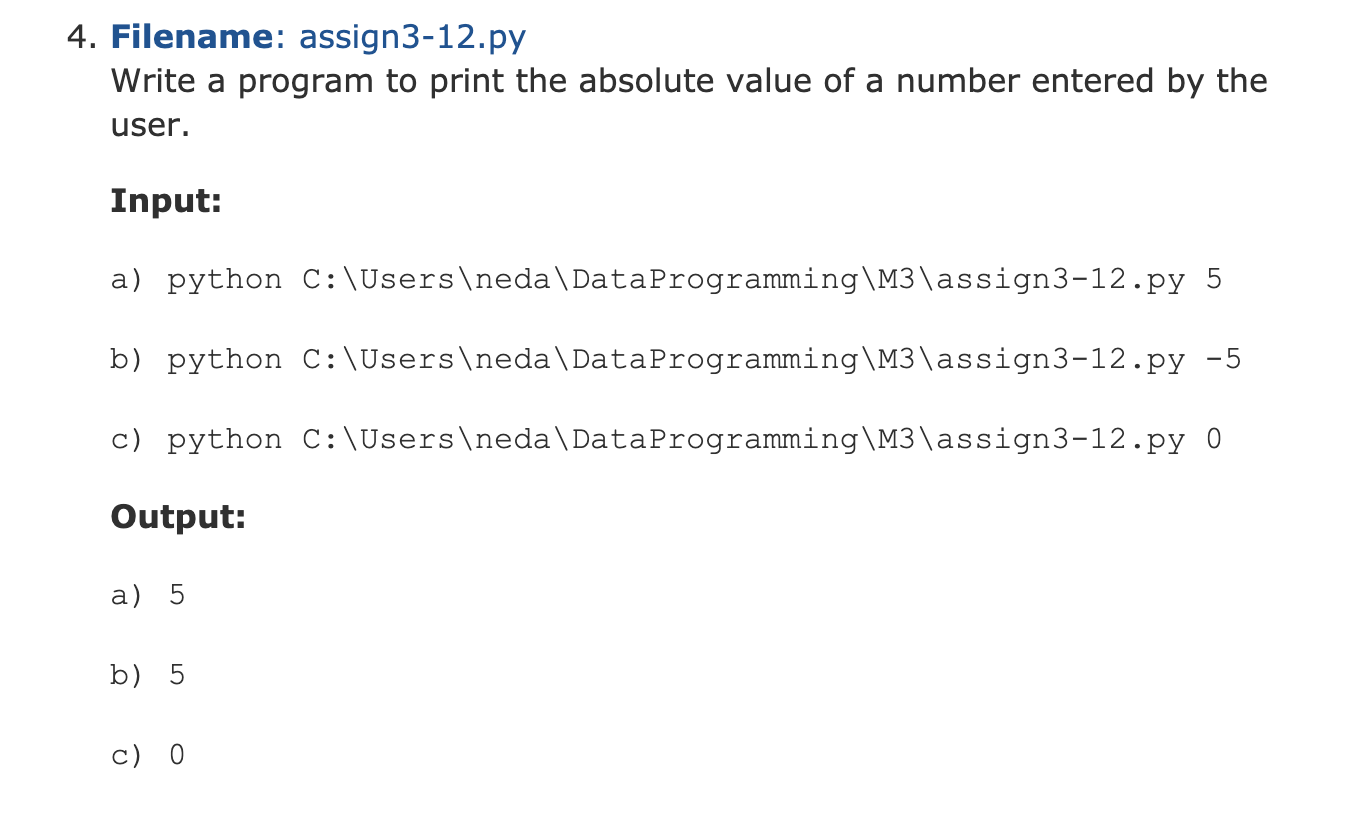Click the Input heading

coord(166,201)
